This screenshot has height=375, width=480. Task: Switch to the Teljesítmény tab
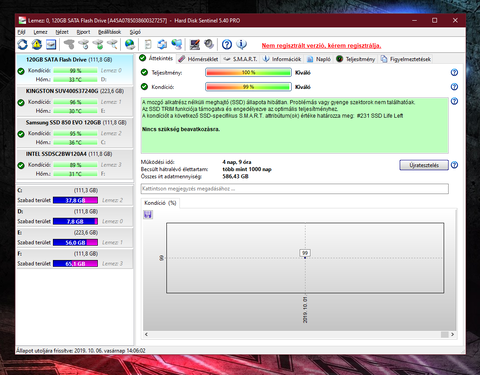(x=356, y=59)
